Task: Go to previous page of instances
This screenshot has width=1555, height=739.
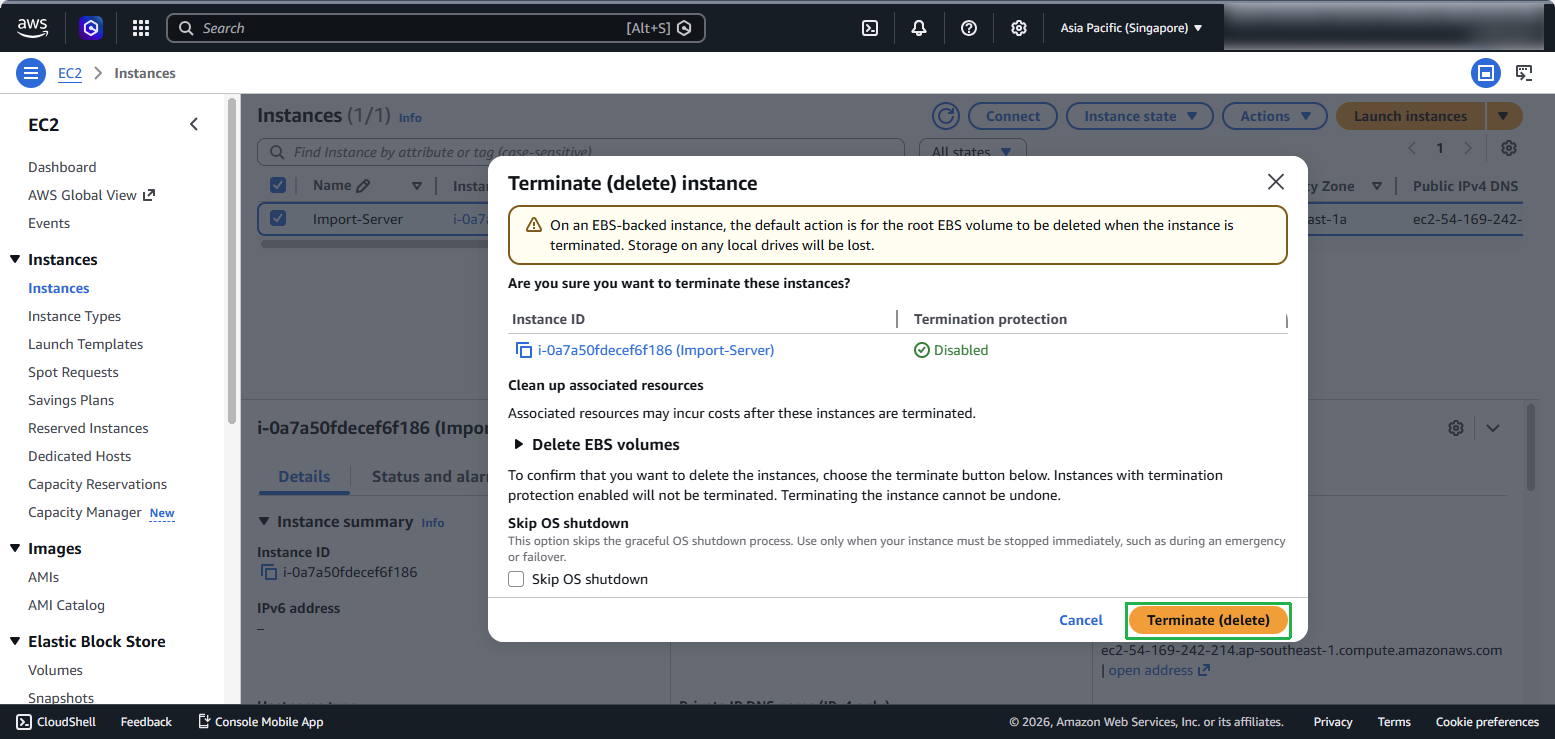Action: pyautogui.click(x=1412, y=148)
